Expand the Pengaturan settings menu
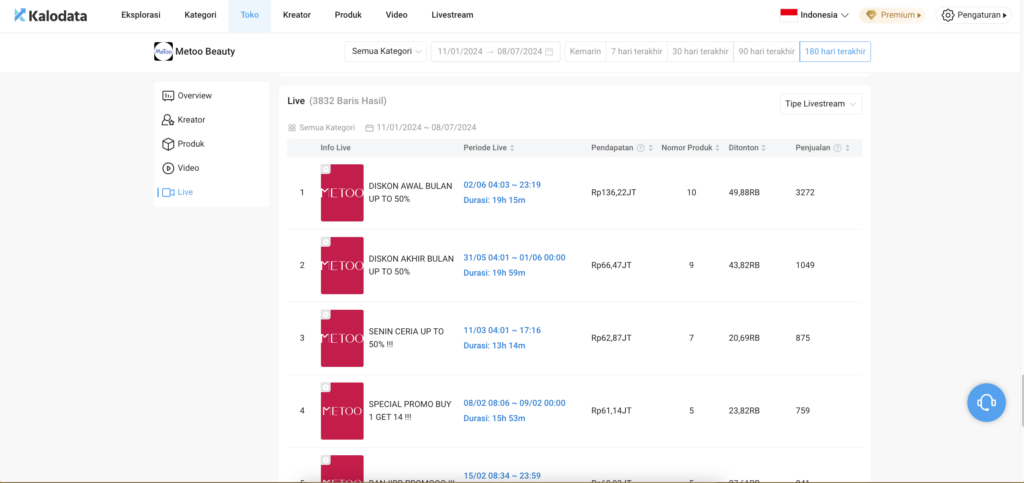Viewport: 1024px width, 483px height. (x=973, y=15)
